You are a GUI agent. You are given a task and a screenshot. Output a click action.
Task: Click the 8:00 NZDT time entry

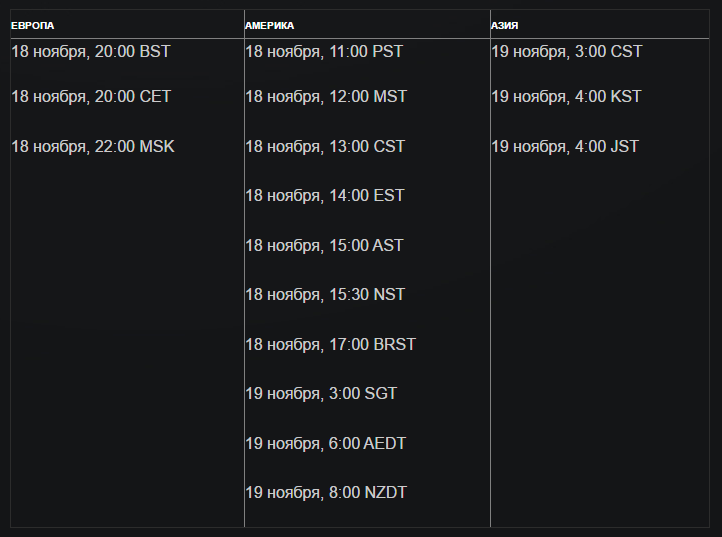(x=326, y=493)
